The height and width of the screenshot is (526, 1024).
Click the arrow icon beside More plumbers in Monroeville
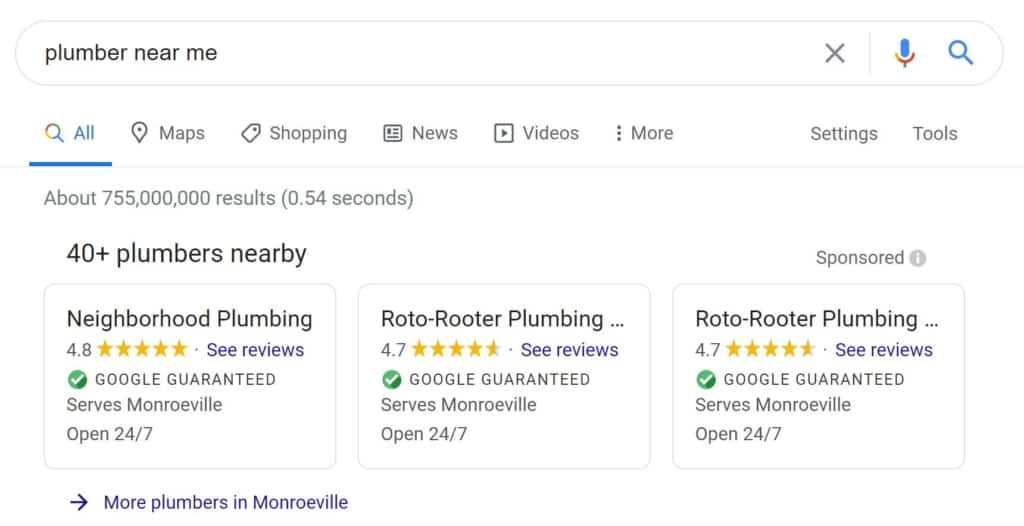[79, 502]
